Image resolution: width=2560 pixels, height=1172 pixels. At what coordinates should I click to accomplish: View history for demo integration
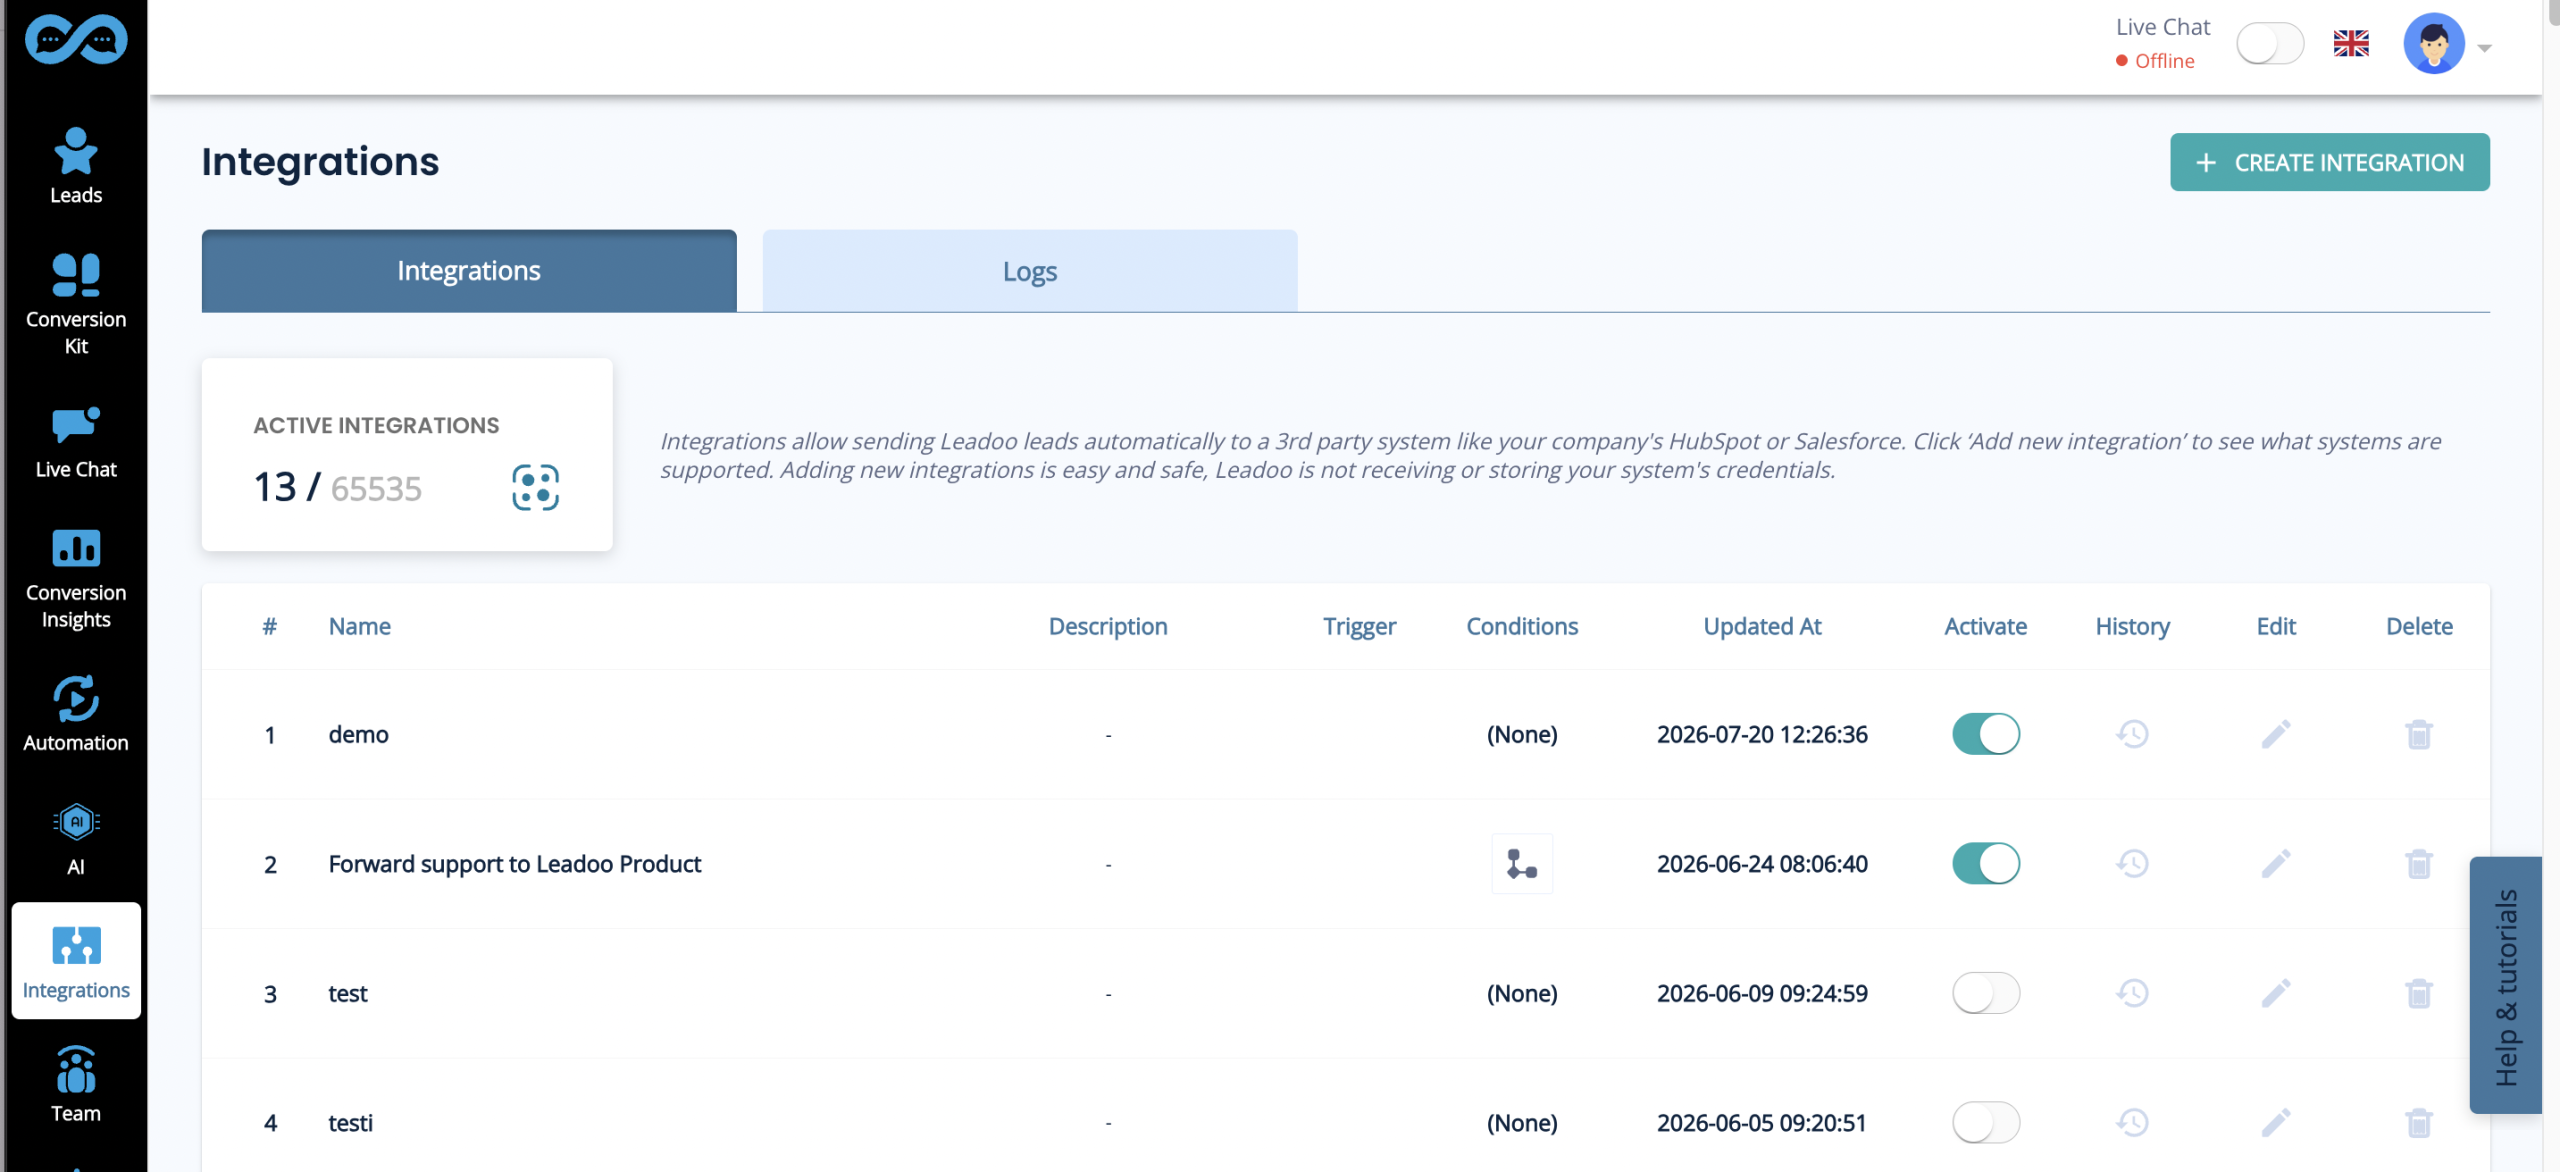coord(2132,734)
